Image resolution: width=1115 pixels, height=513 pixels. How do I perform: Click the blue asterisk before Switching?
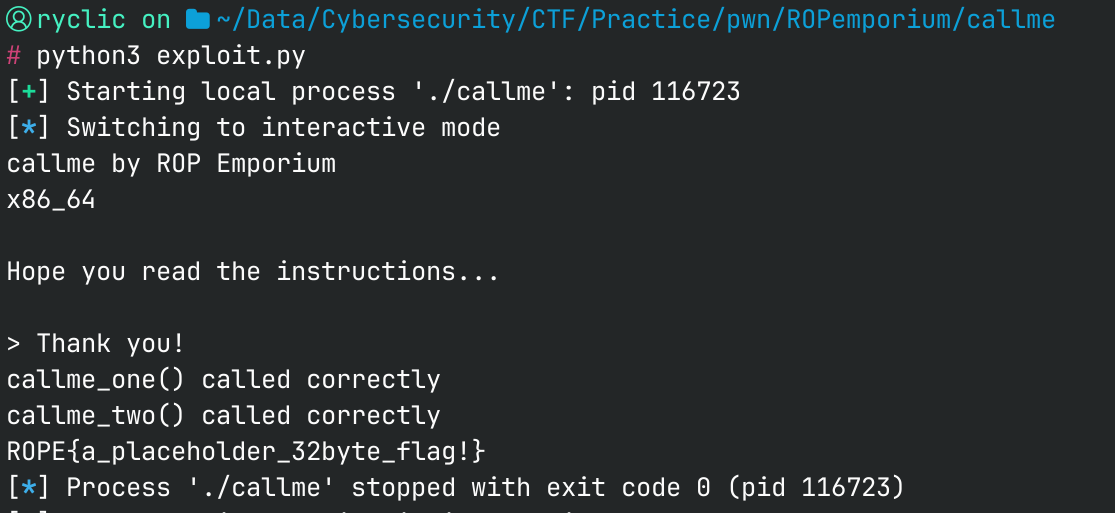[29, 128]
